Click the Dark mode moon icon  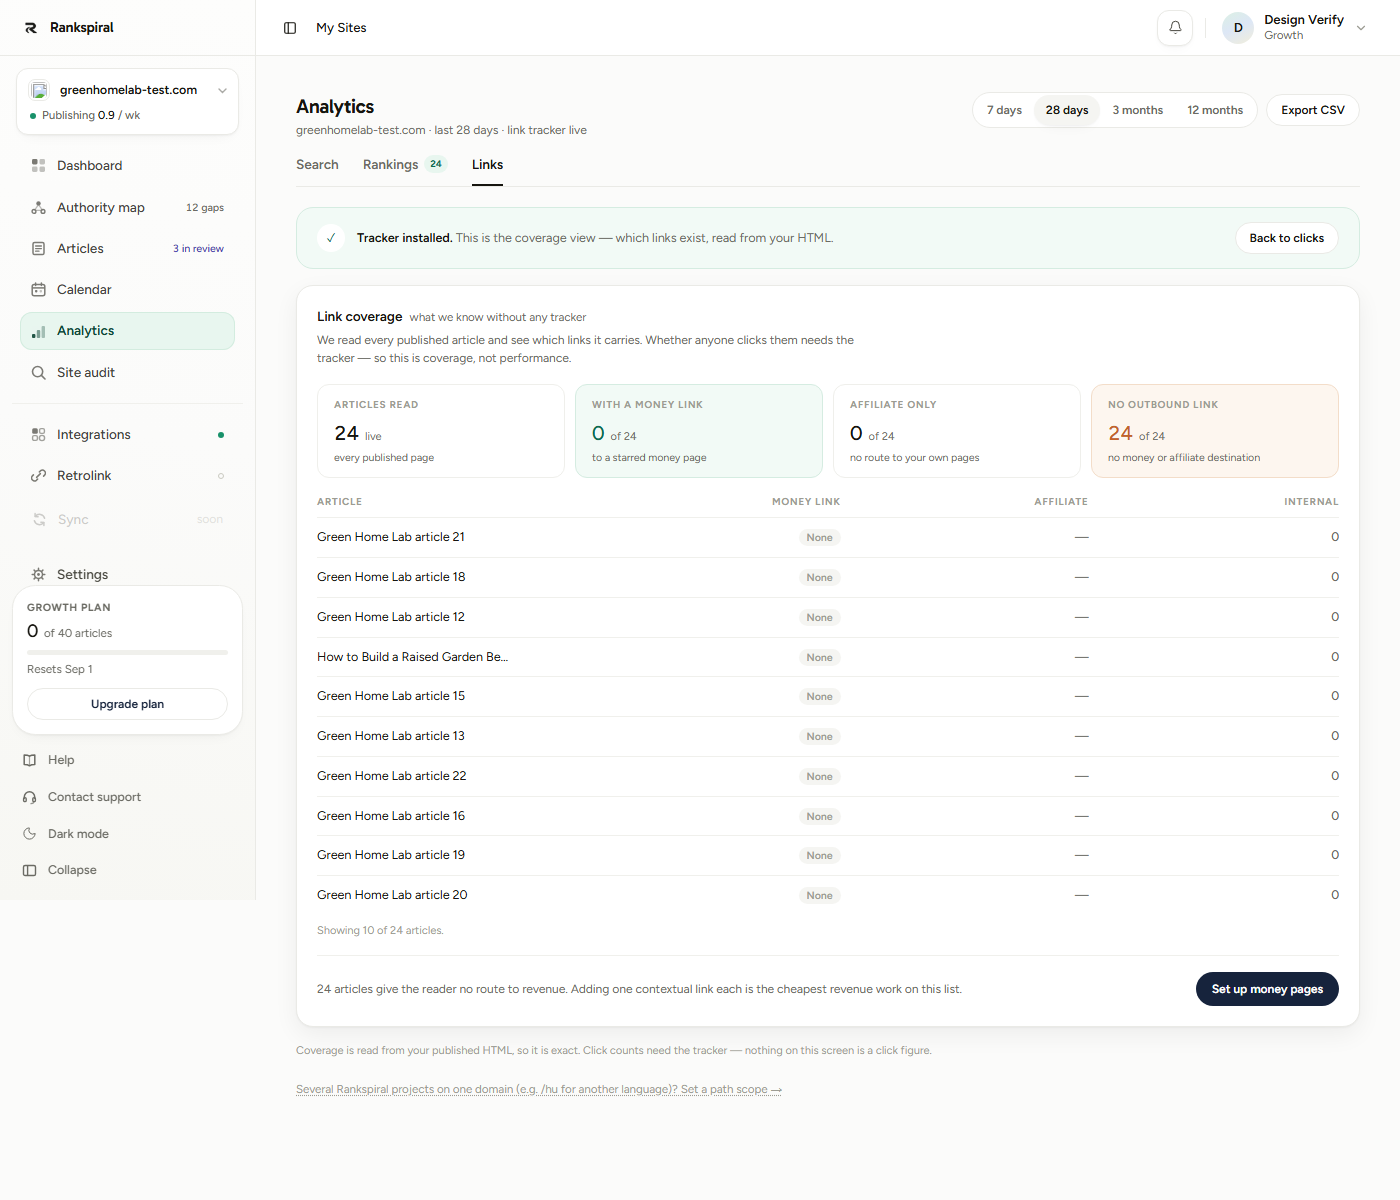(x=30, y=834)
